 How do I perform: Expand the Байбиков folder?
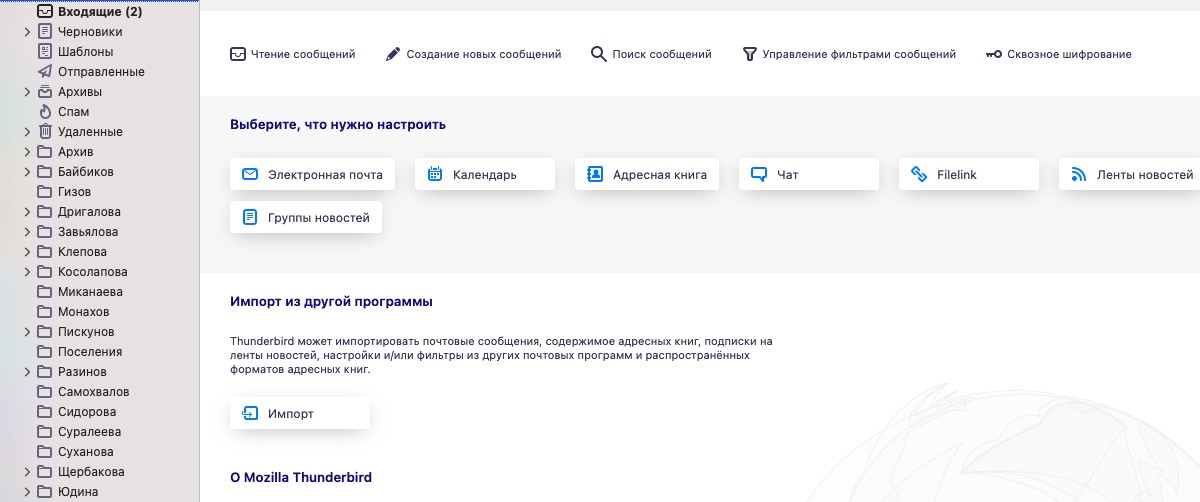(27, 172)
